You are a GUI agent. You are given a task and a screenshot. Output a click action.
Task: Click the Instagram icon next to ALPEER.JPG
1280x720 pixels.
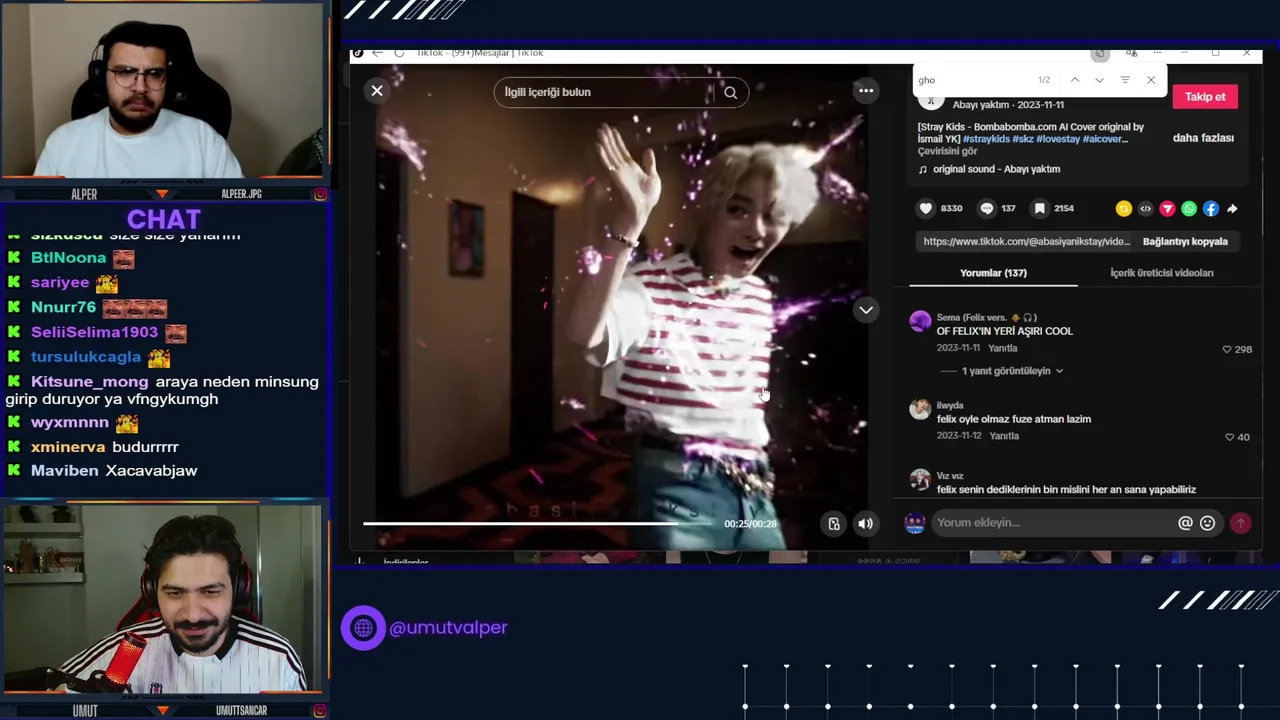(320, 194)
